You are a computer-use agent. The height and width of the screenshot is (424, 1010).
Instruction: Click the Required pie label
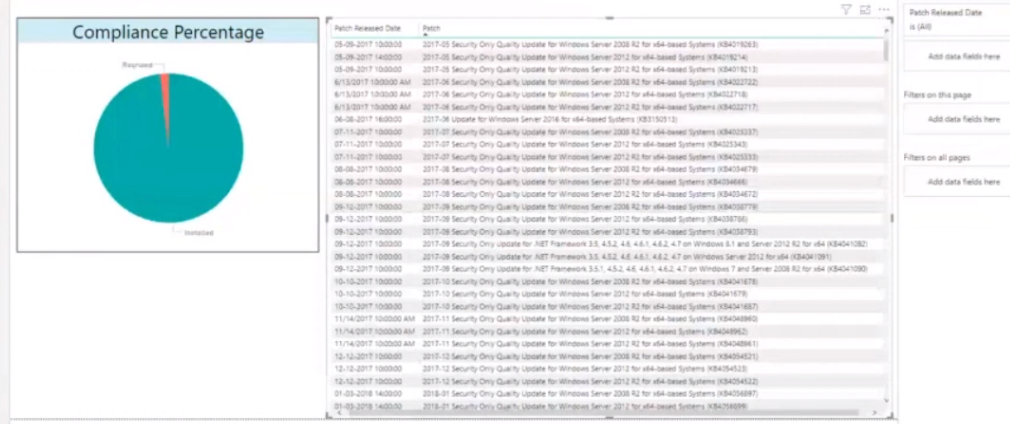tap(137, 65)
